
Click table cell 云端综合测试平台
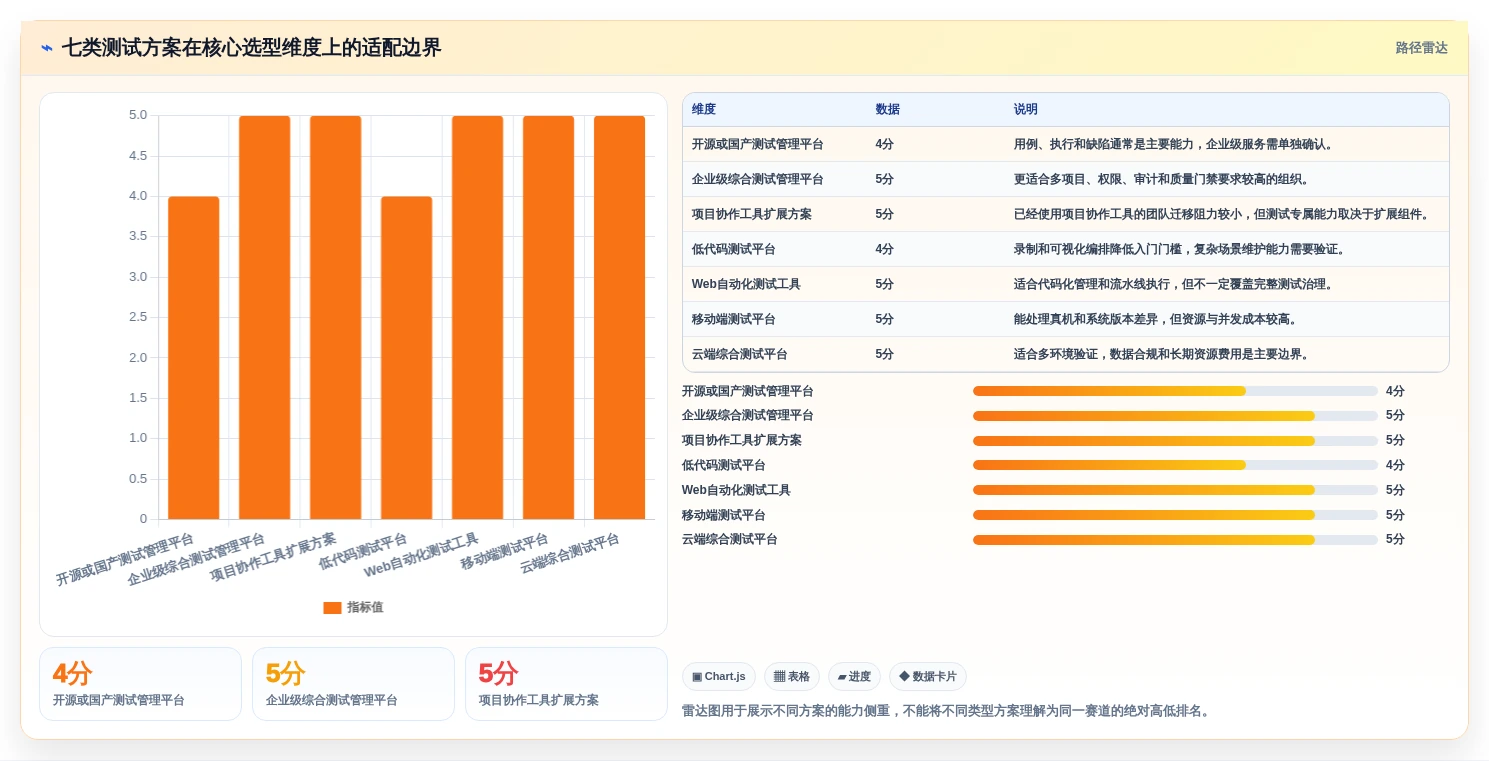(x=739, y=354)
